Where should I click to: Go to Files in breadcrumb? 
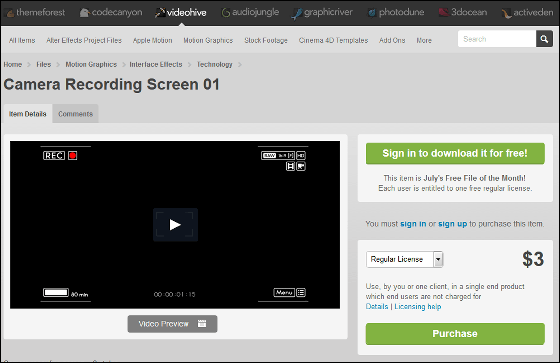(x=44, y=64)
